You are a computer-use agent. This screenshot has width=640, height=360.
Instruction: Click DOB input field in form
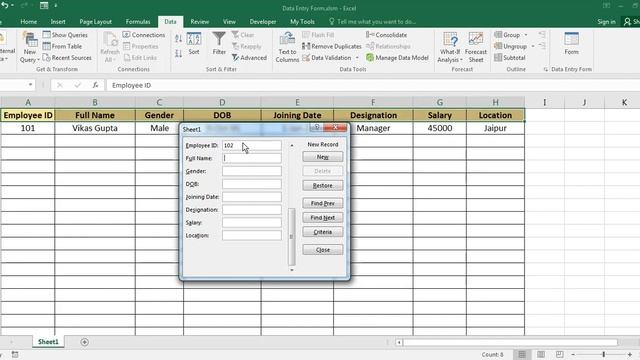[x=251, y=184]
